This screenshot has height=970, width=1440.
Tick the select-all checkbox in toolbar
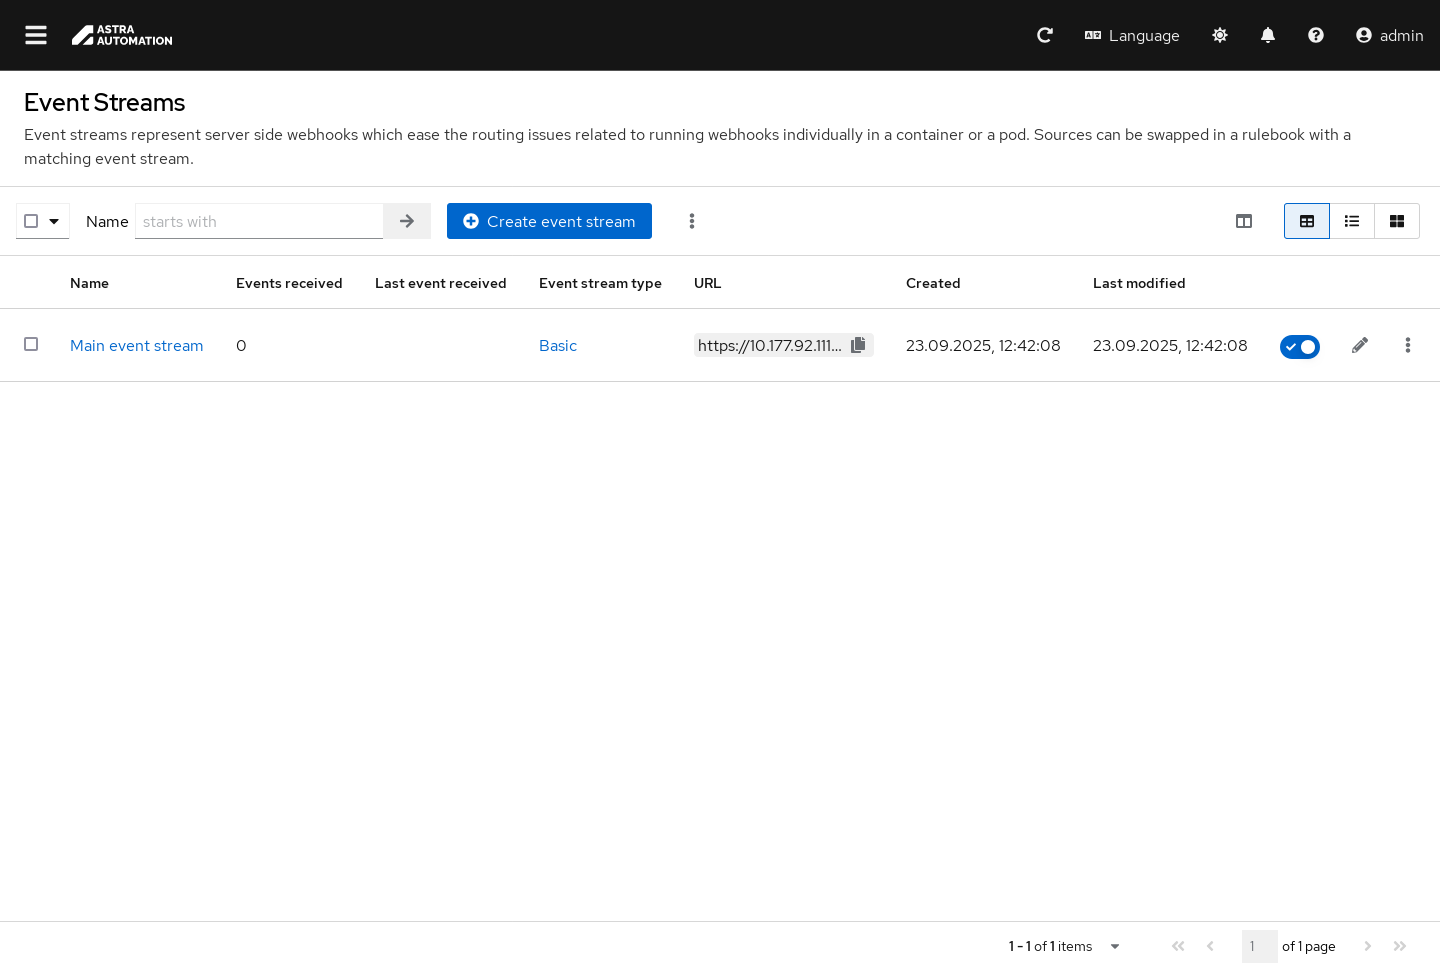tap(31, 221)
